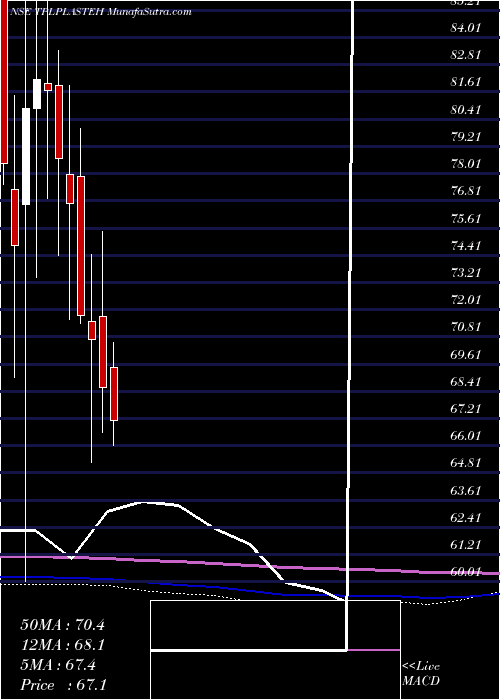Click the 5MA : 67.4 value
The height and width of the screenshot is (700, 500).
(58, 664)
